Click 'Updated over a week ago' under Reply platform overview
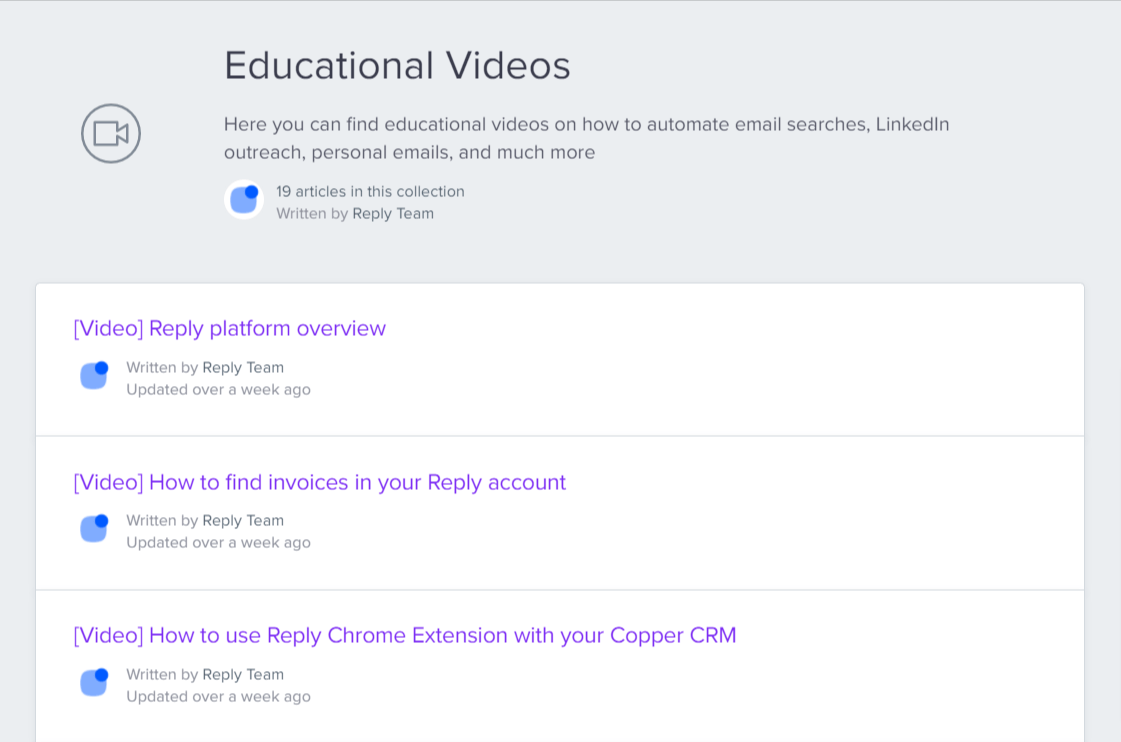 [218, 389]
